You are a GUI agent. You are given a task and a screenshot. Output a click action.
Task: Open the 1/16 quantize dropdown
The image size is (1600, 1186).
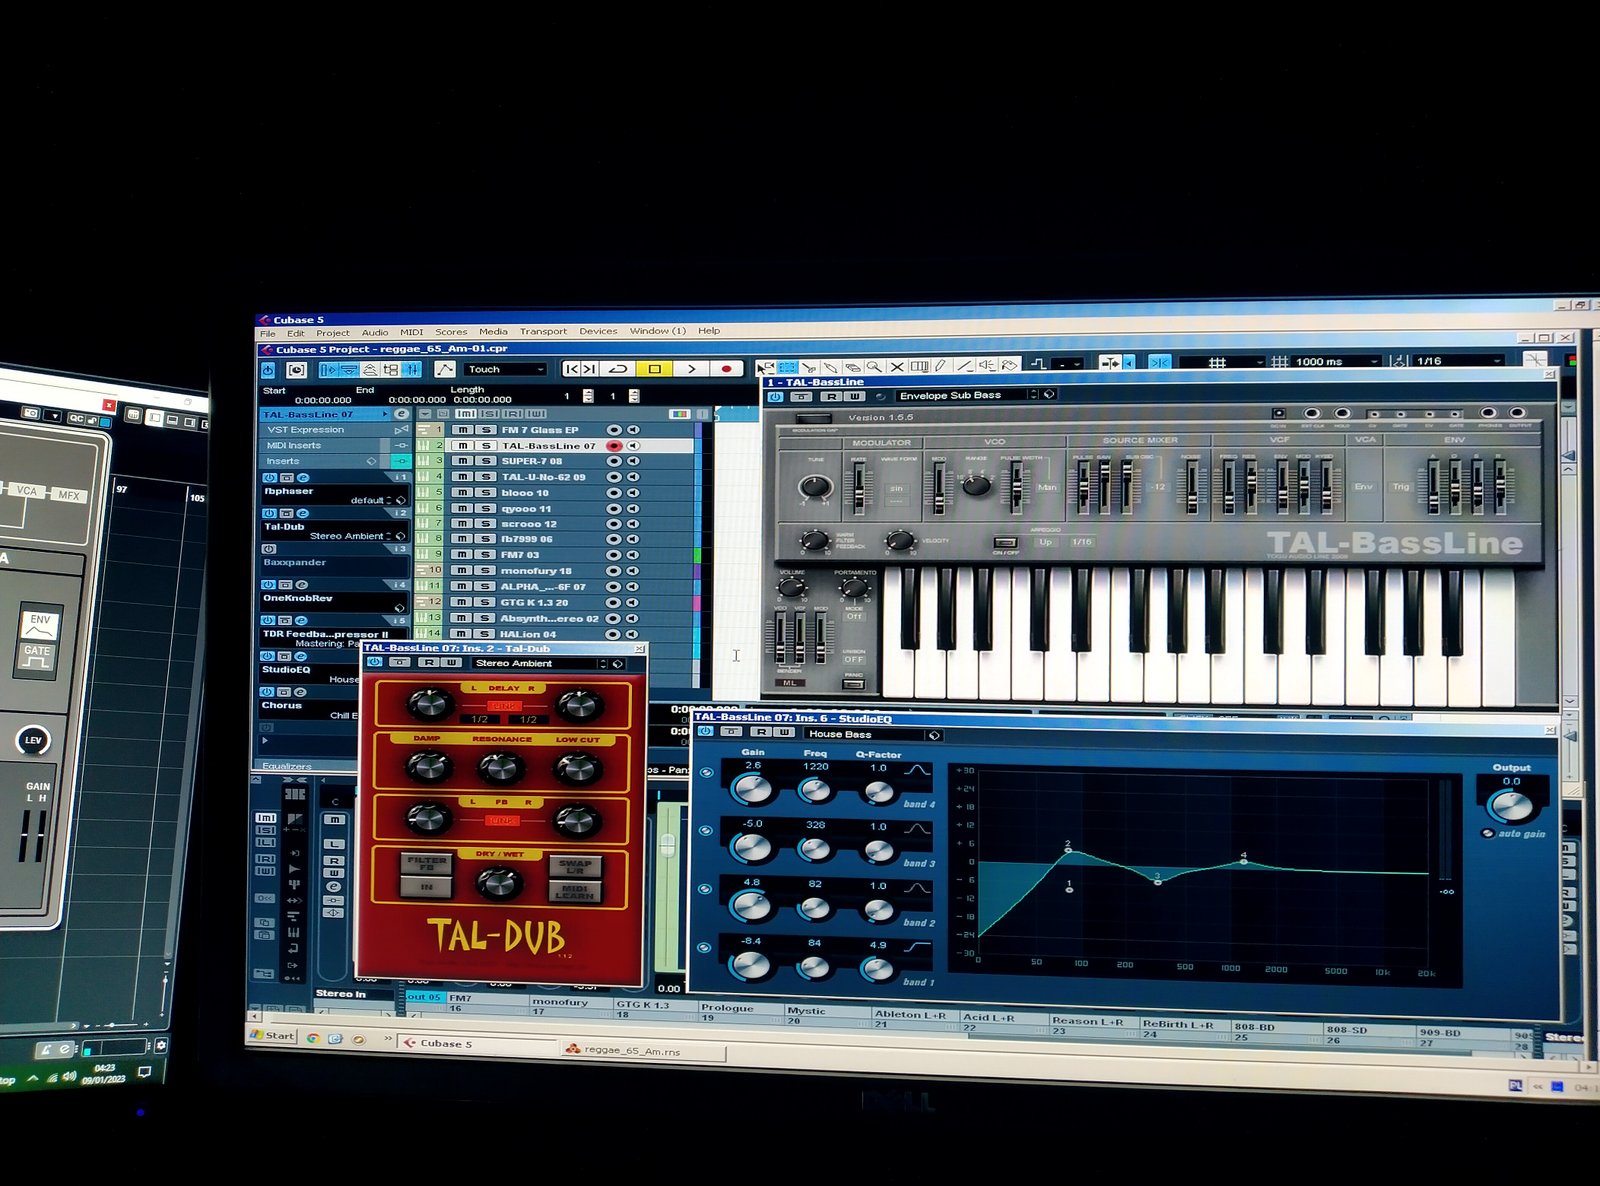[1456, 361]
